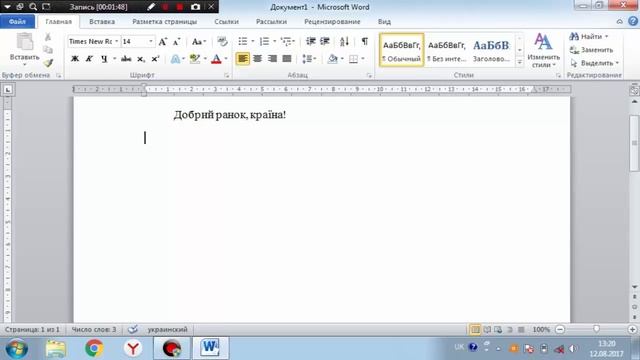Click the украинский language indicator

point(167,329)
